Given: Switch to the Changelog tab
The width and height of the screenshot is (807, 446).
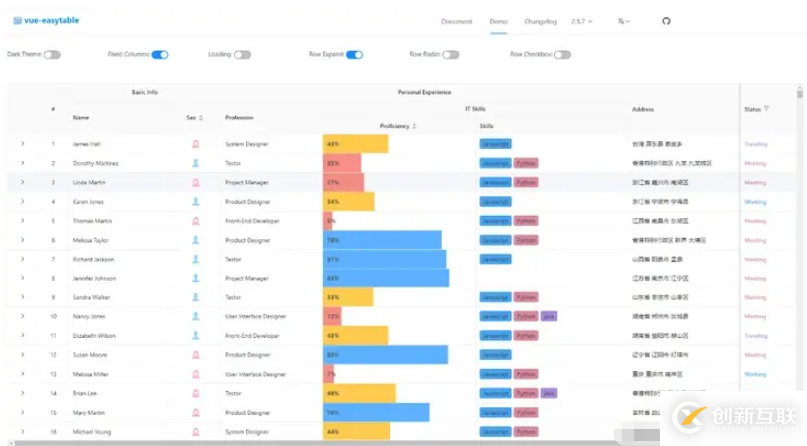Looking at the screenshot, I should coord(540,22).
